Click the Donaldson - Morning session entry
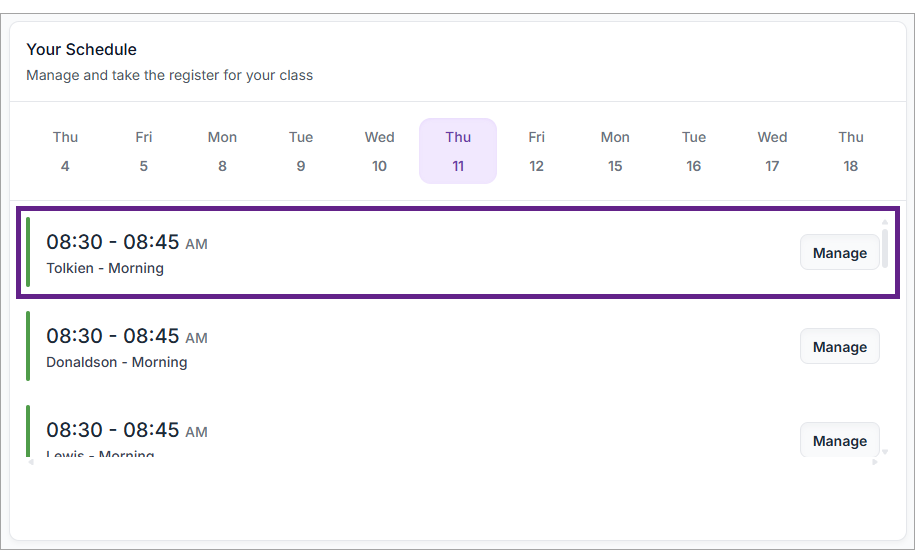This screenshot has height=550, width=915. (400, 347)
